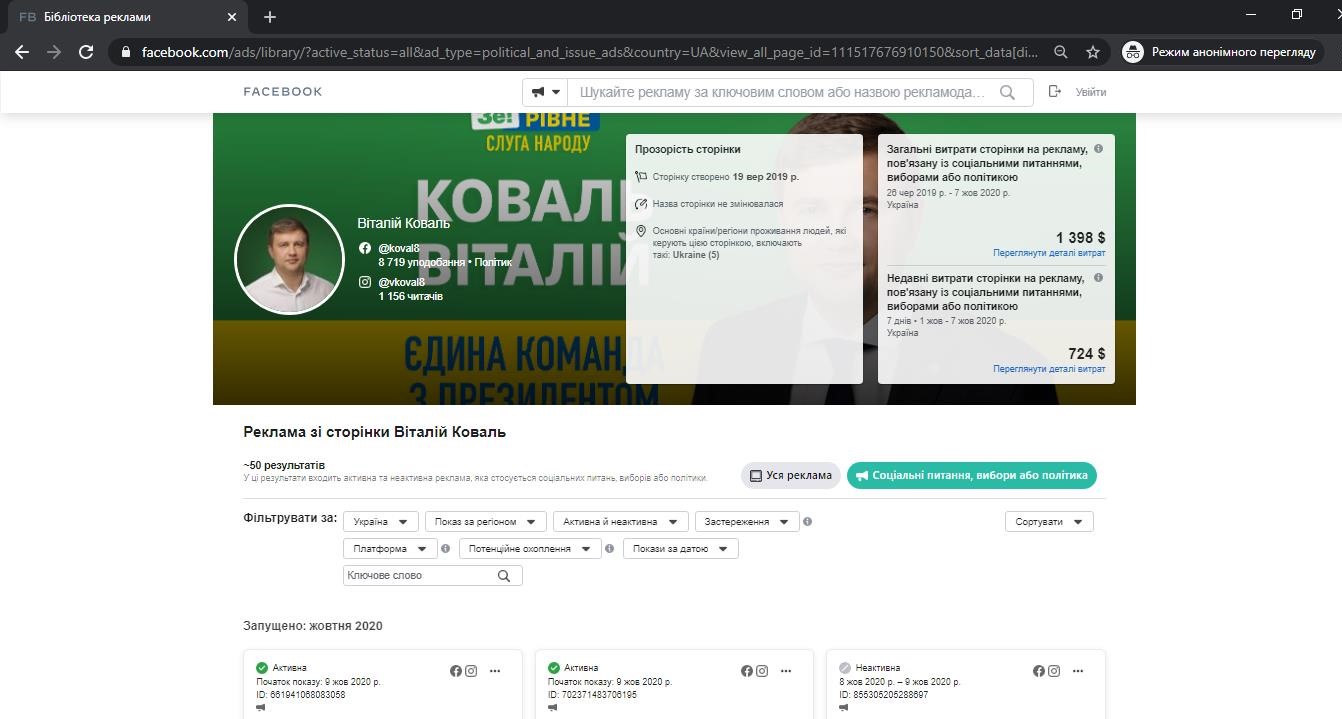1342x719 pixels.
Task: Close the Бібліотека реклами tab
Action: 232,17
